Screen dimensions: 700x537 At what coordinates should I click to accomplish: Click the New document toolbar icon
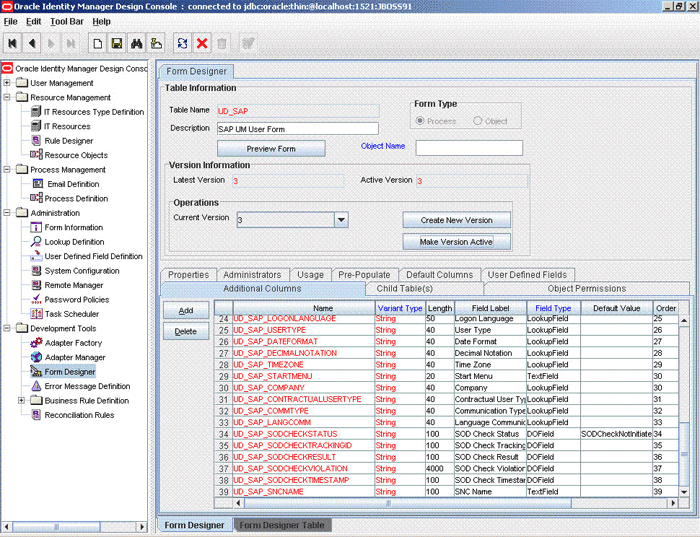tap(97, 43)
